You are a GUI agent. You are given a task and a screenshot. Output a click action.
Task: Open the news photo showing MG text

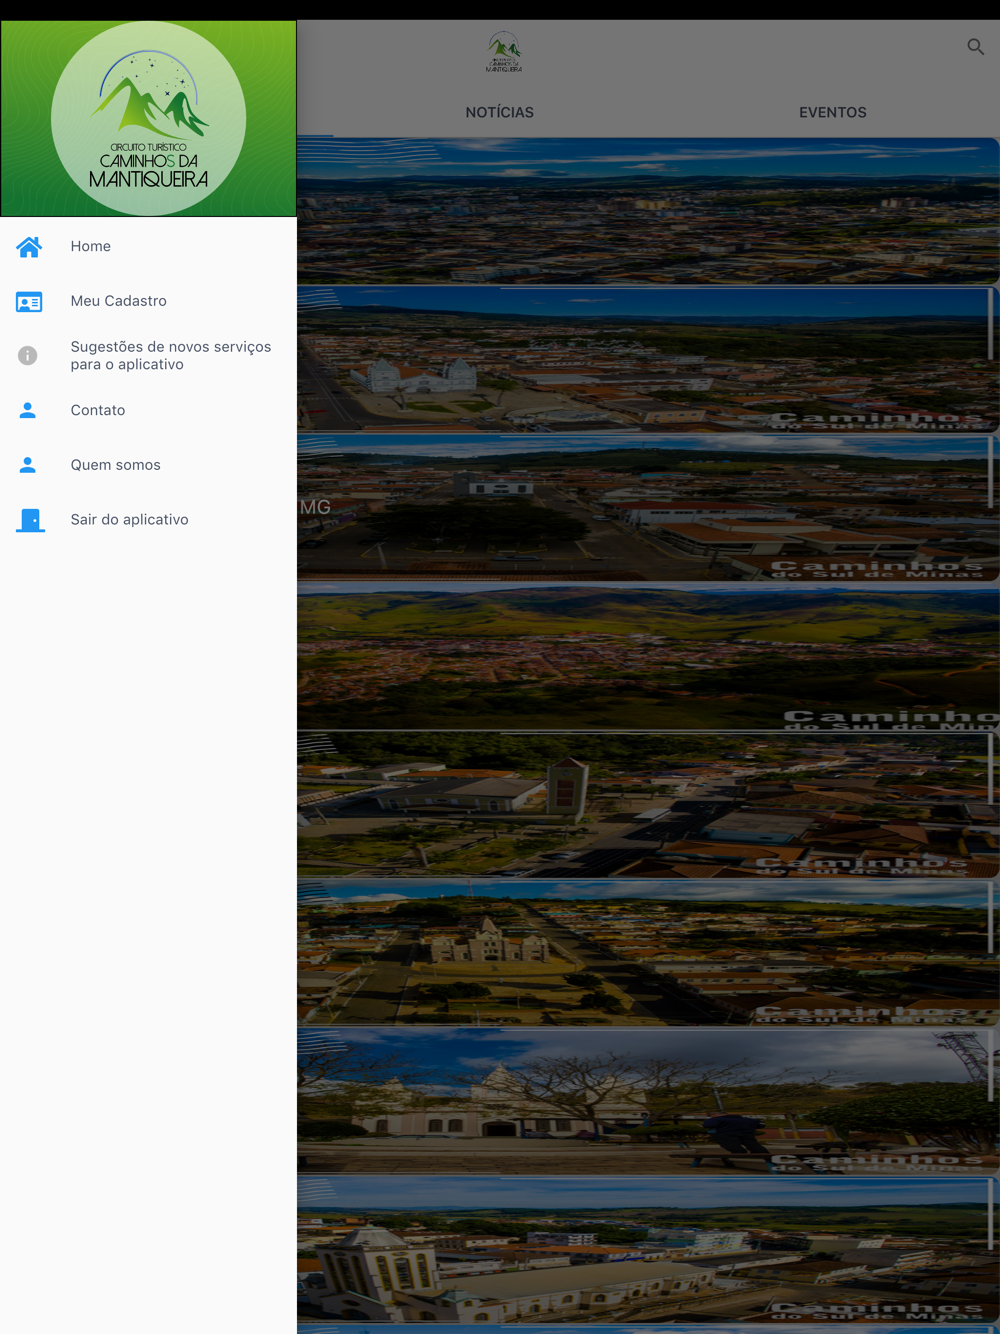(x=647, y=508)
